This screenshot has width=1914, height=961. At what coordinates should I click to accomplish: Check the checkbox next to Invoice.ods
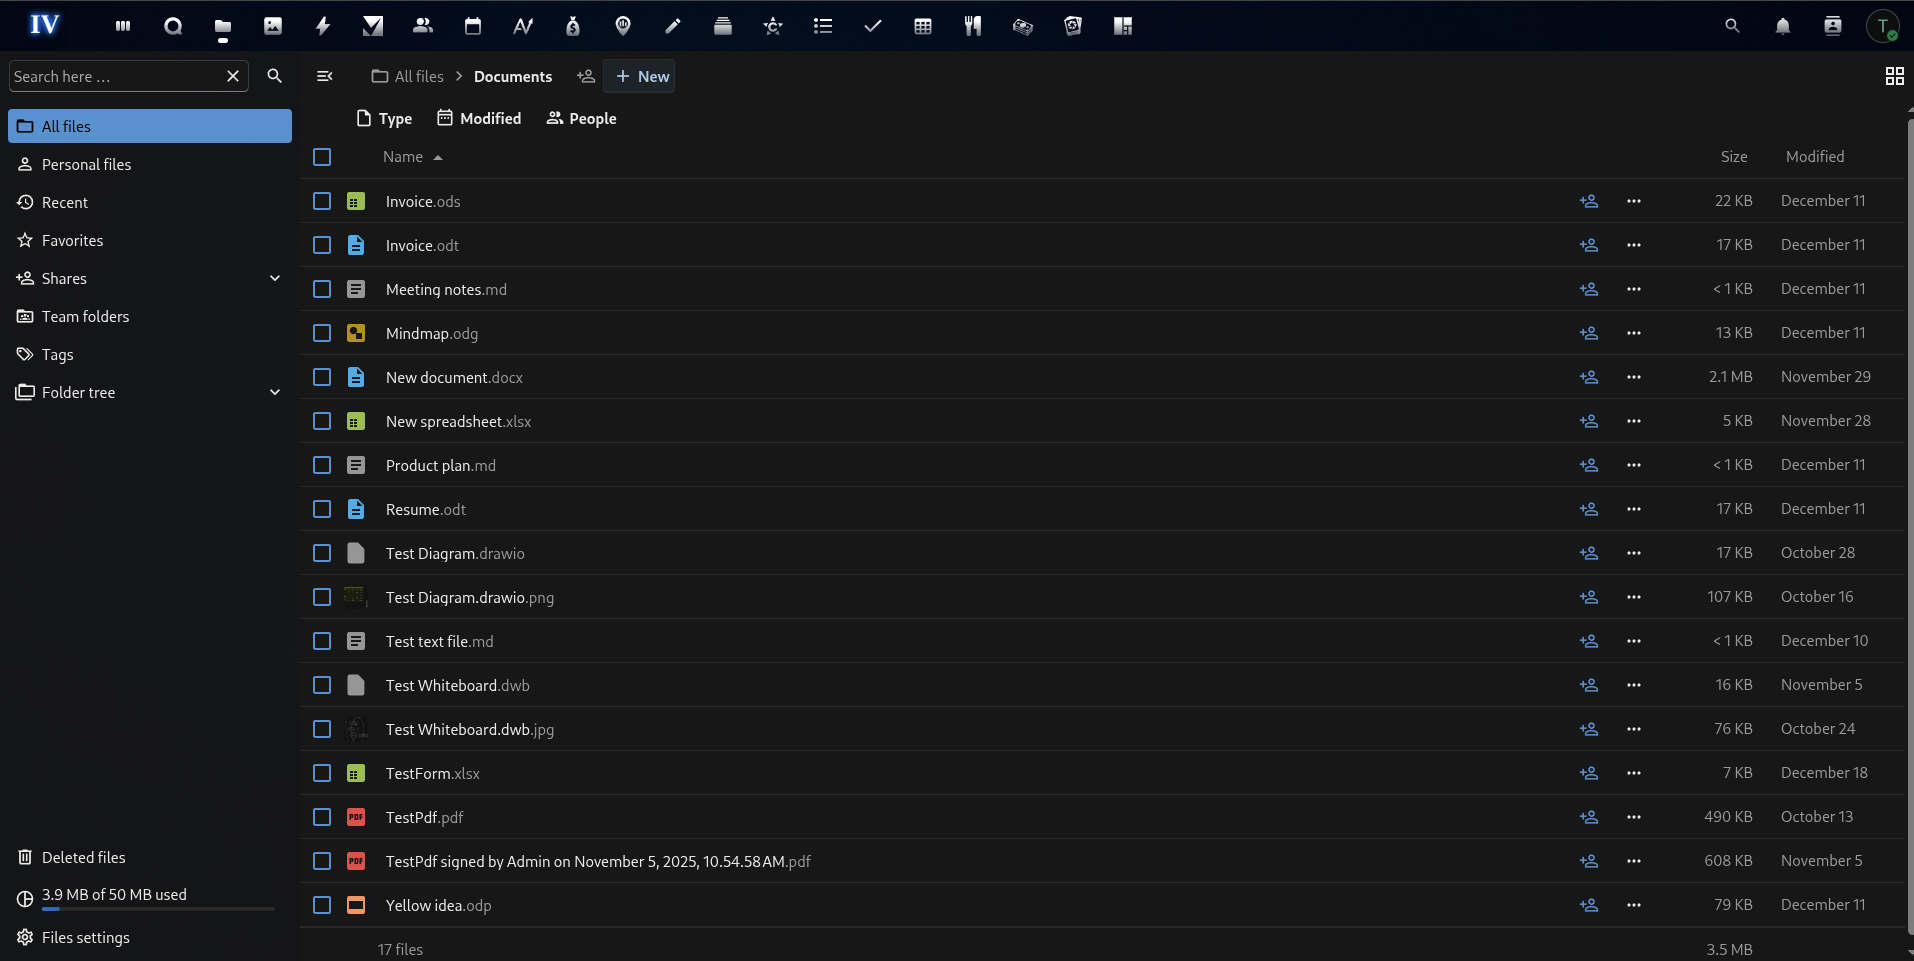[x=321, y=201]
